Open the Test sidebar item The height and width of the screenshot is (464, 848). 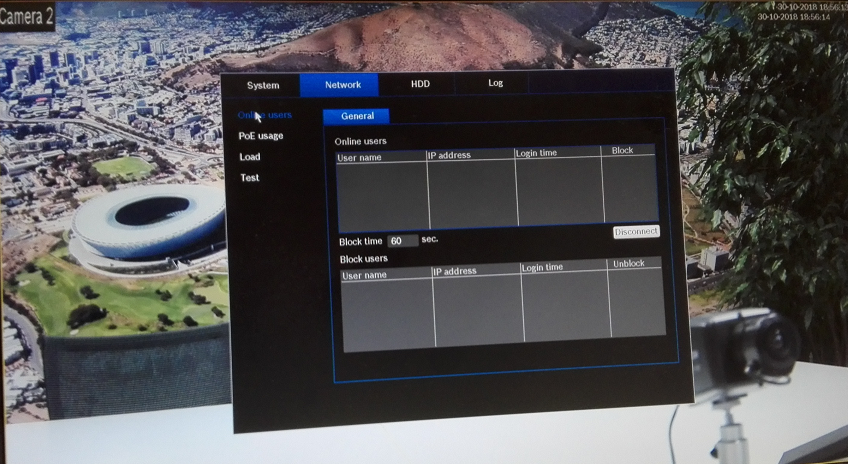point(249,178)
